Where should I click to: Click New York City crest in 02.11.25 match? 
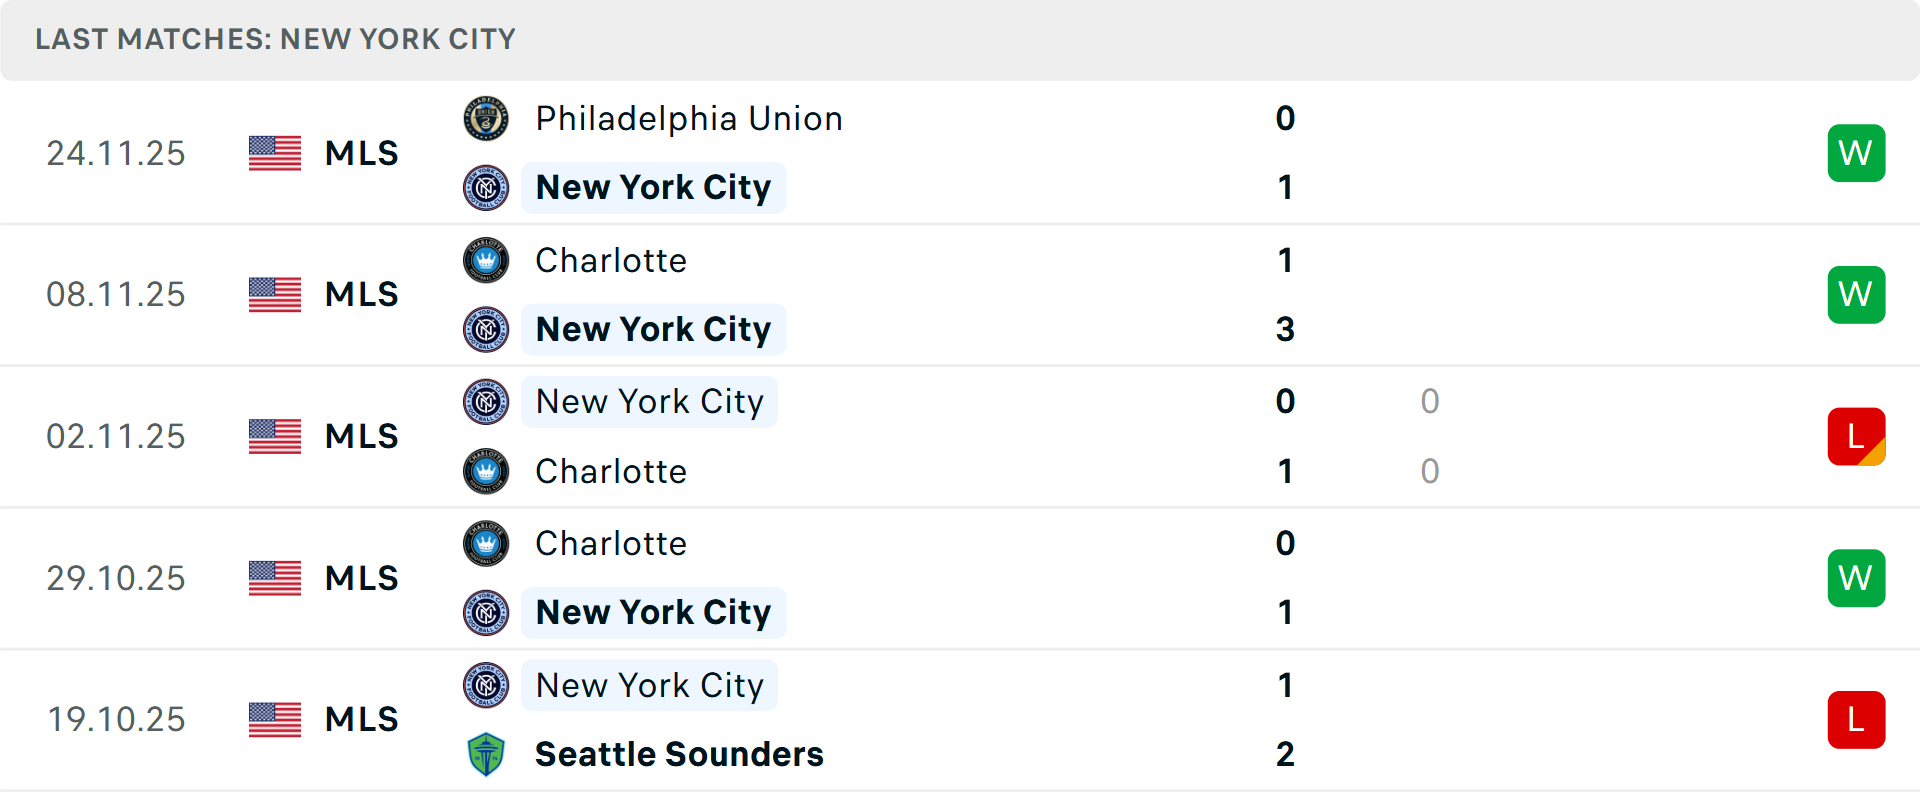(486, 402)
